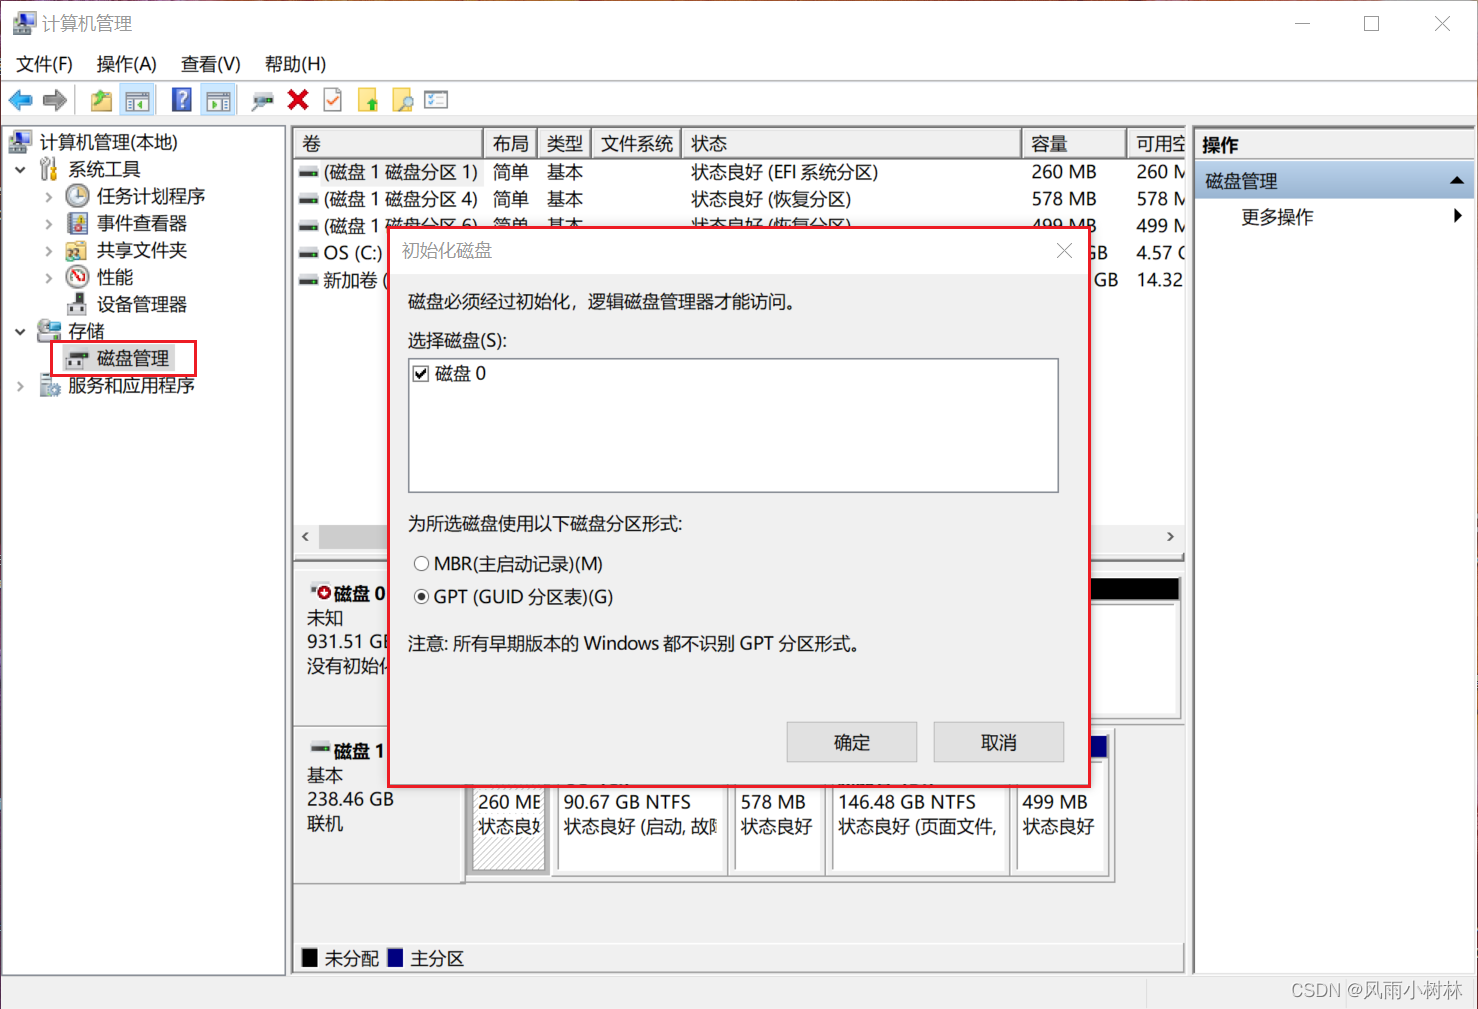Expand the 任务计划程序 node

click(49, 197)
